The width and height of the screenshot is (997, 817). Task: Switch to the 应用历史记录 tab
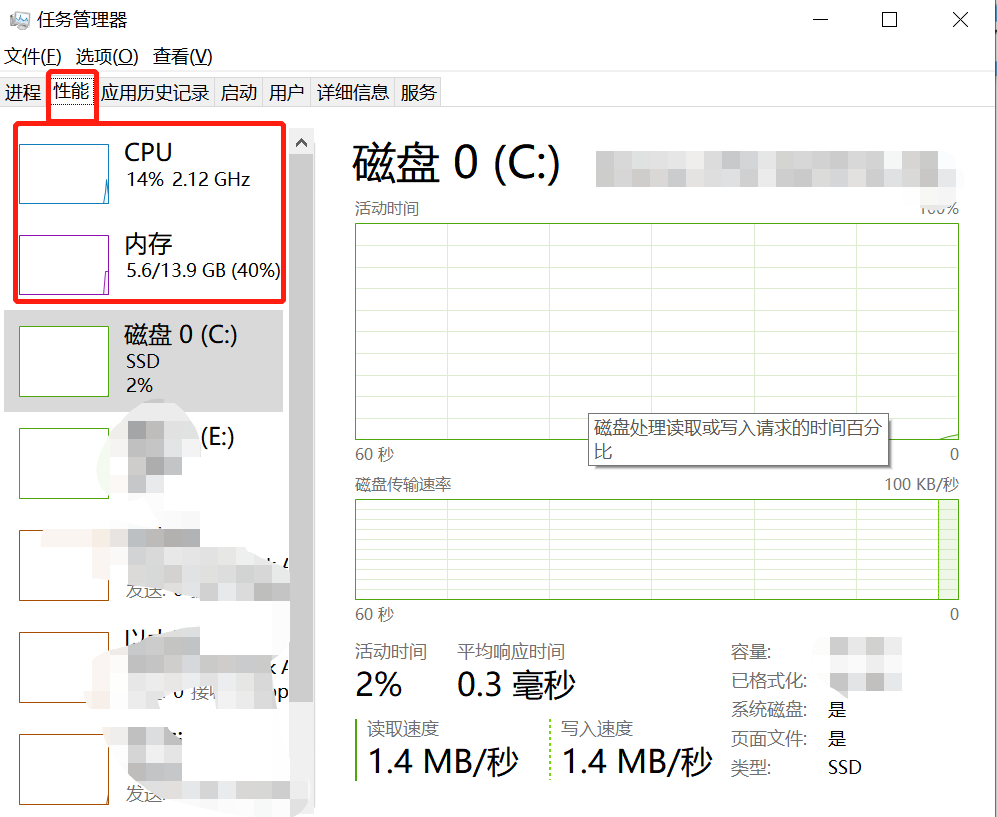155,93
